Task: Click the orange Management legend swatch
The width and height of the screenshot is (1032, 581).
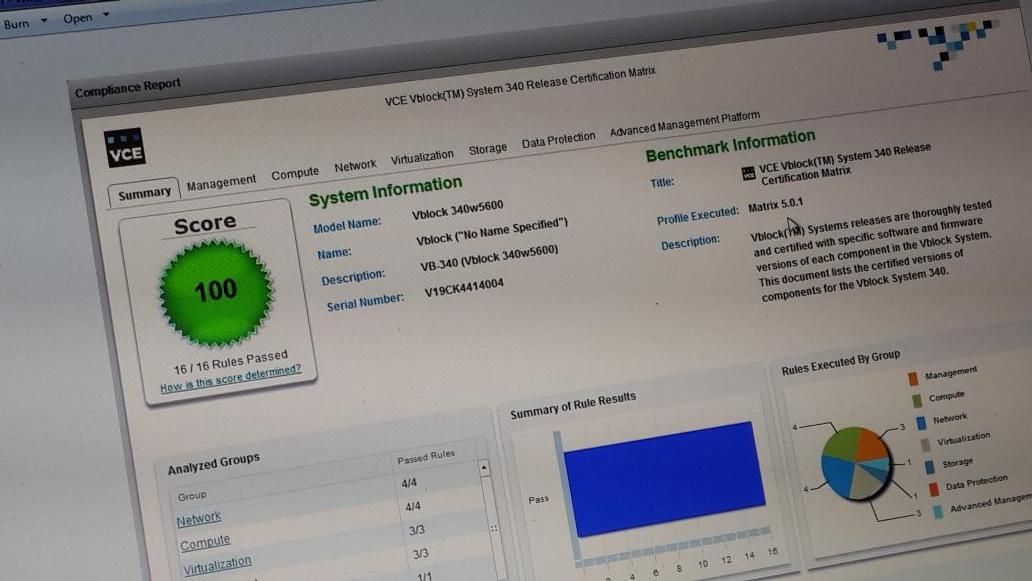Action: point(912,378)
